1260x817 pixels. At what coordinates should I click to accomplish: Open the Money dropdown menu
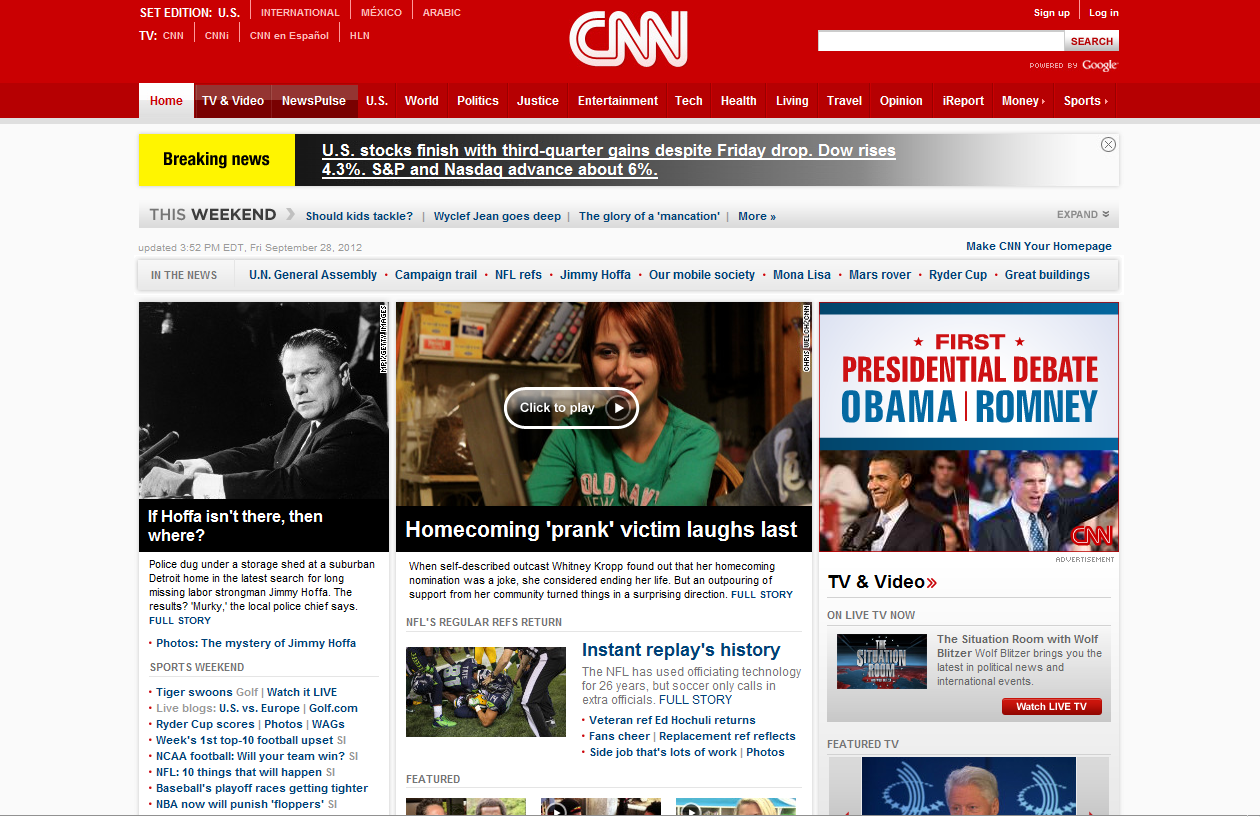click(x=1023, y=101)
